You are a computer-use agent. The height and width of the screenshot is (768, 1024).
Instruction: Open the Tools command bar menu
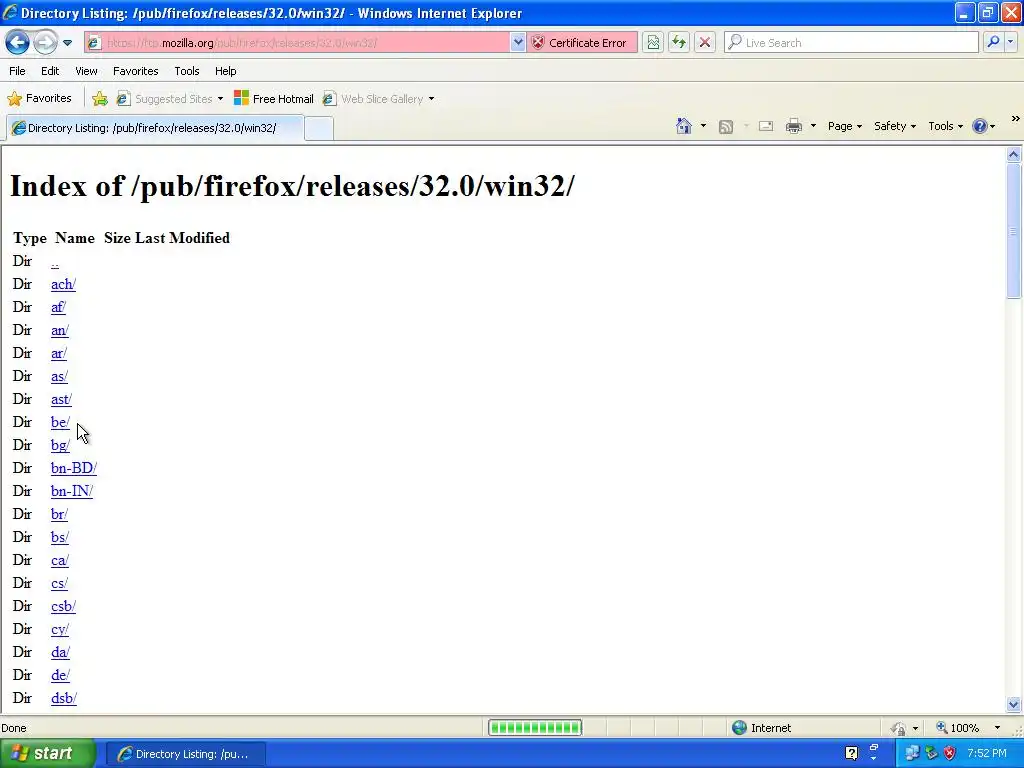(945, 127)
